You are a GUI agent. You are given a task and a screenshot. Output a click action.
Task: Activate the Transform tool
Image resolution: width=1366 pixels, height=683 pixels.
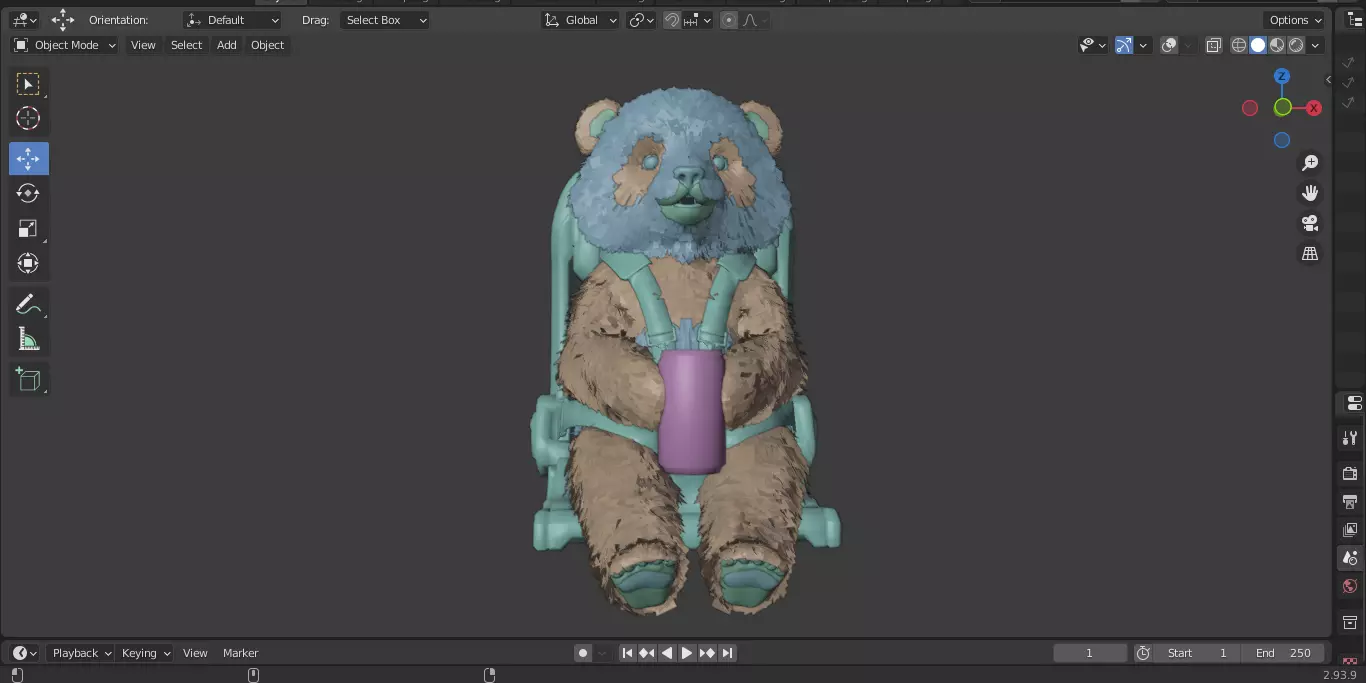coord(28,264)
